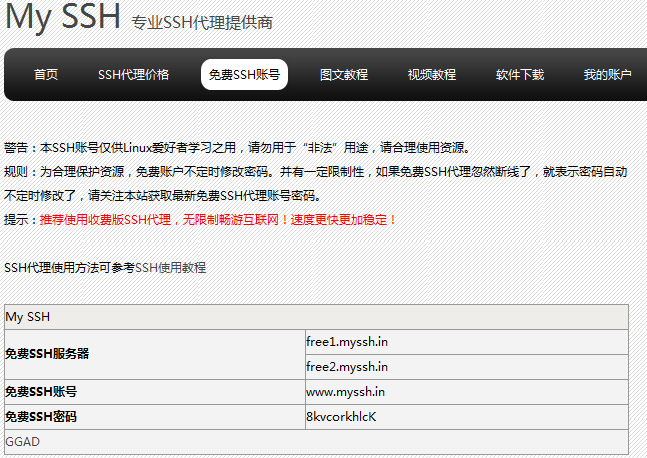Click the 免费SSH服务器 row label
The image size is (647, 458).
pos(47,354)
